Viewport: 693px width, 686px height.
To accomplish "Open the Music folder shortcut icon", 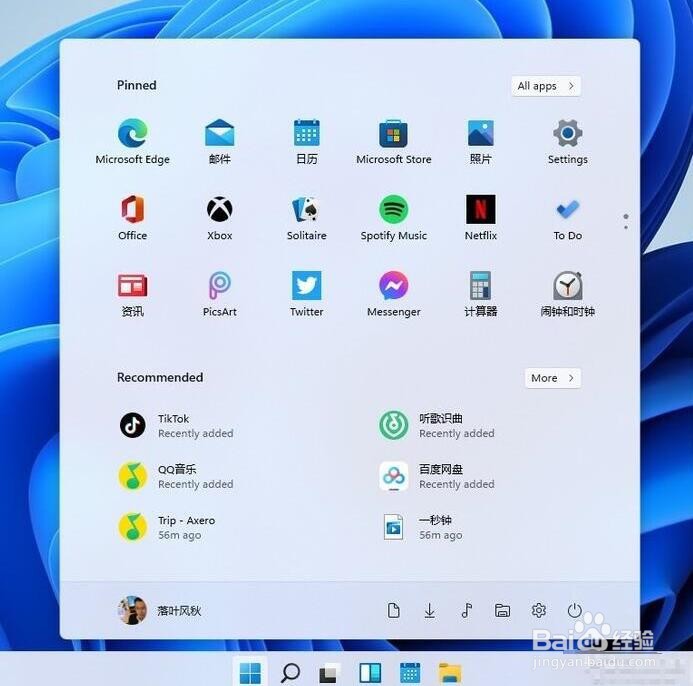I will coord(466,610).
